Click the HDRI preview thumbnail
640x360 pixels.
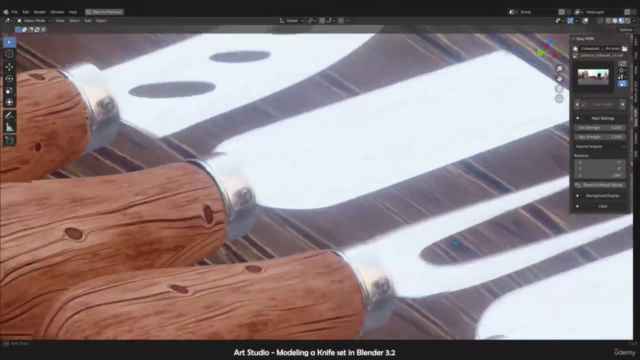(593, 77)
